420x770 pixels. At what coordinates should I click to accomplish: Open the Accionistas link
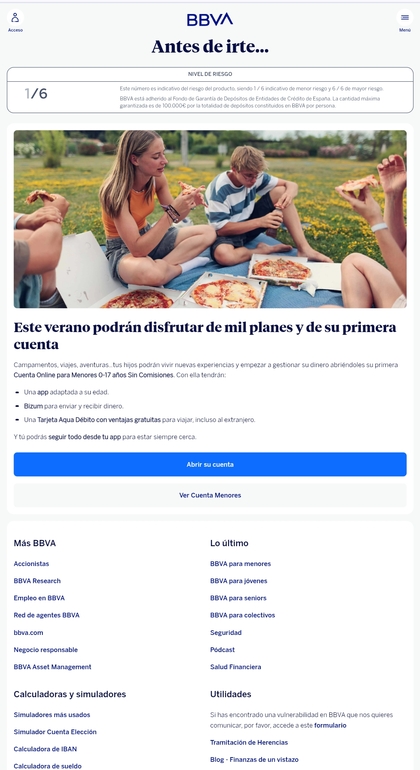pyautogui.click(x=31, y=564)
